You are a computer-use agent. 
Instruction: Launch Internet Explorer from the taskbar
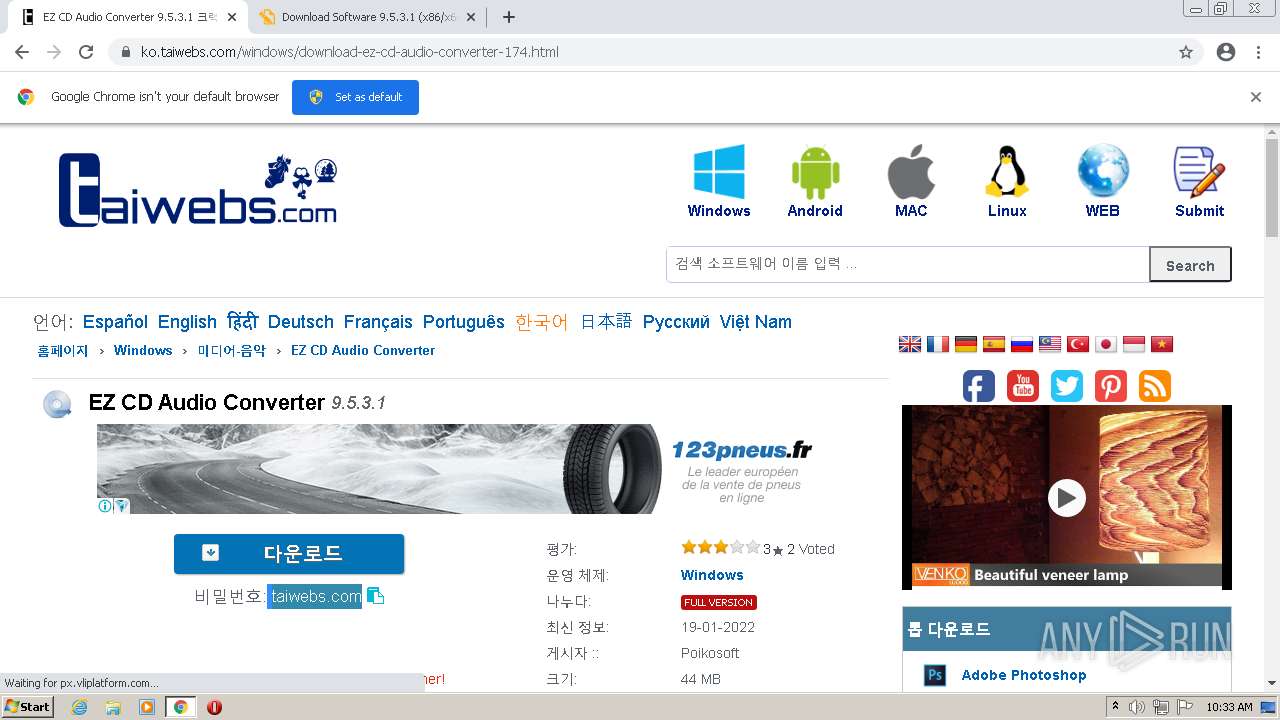(80, 707)
